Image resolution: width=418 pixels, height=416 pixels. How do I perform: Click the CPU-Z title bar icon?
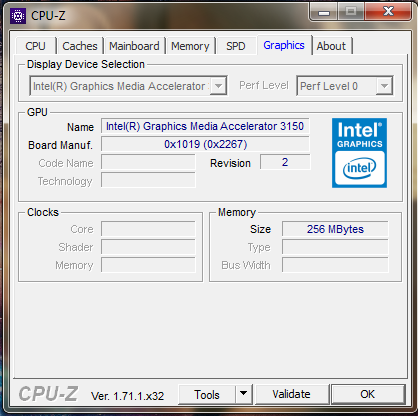[18, 16]
